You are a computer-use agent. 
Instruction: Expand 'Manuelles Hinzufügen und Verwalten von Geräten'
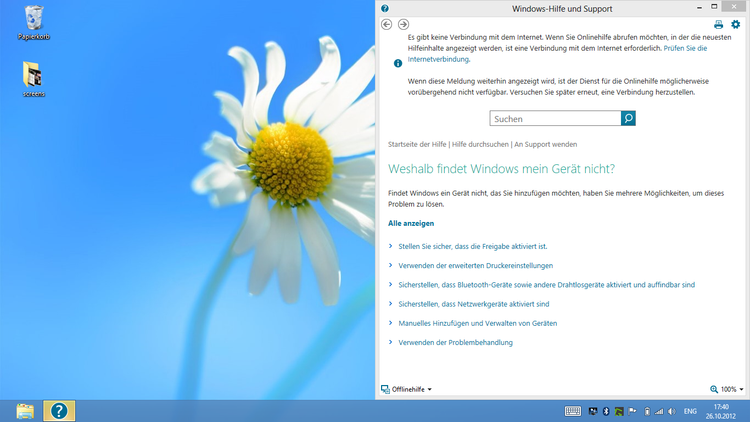477,323
